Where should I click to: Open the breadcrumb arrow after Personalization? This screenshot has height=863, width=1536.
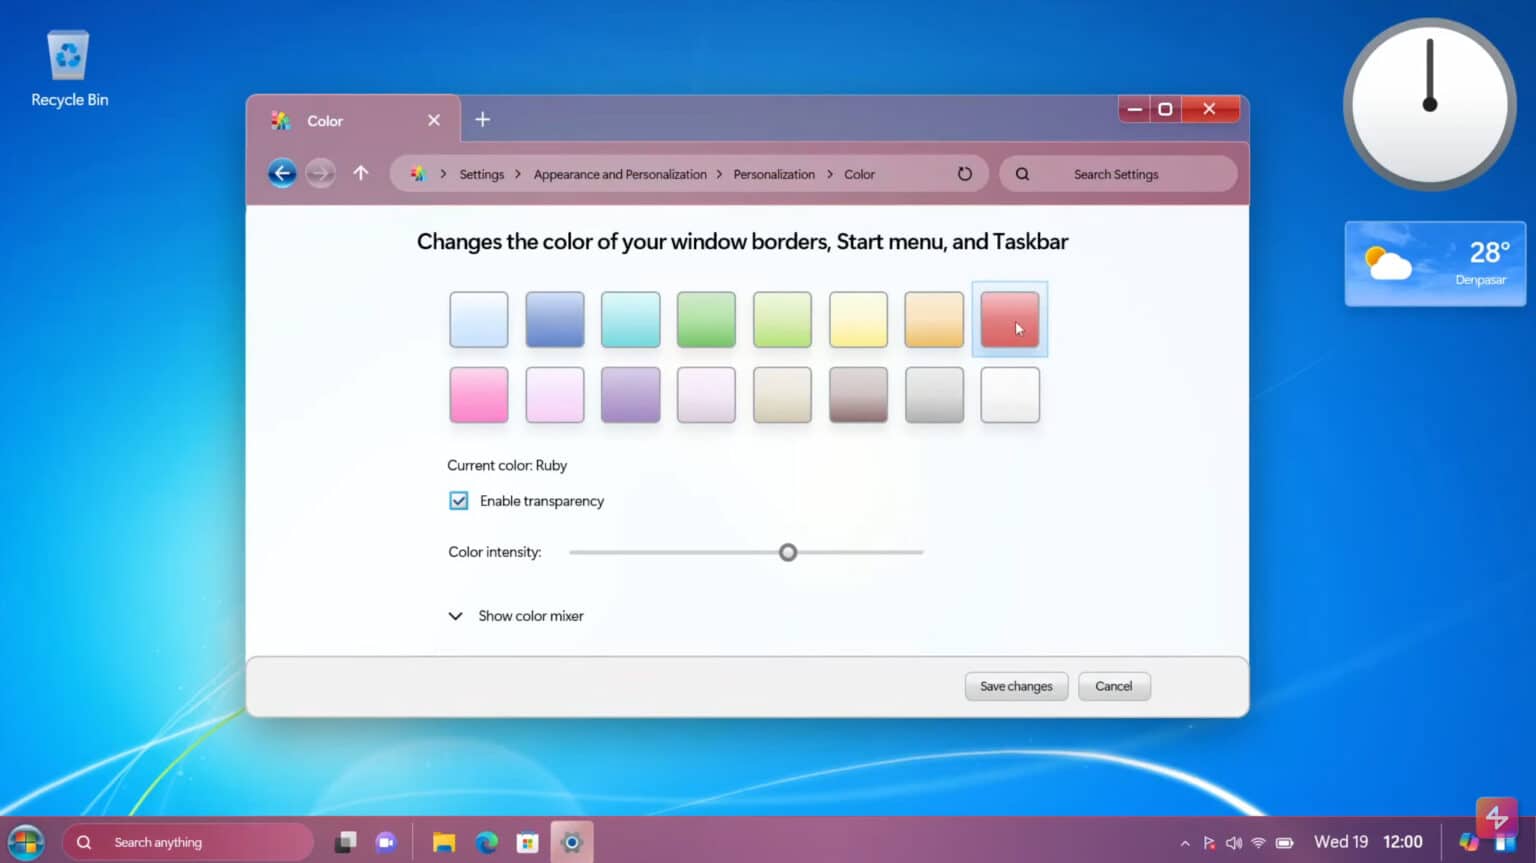pos(830,173)
